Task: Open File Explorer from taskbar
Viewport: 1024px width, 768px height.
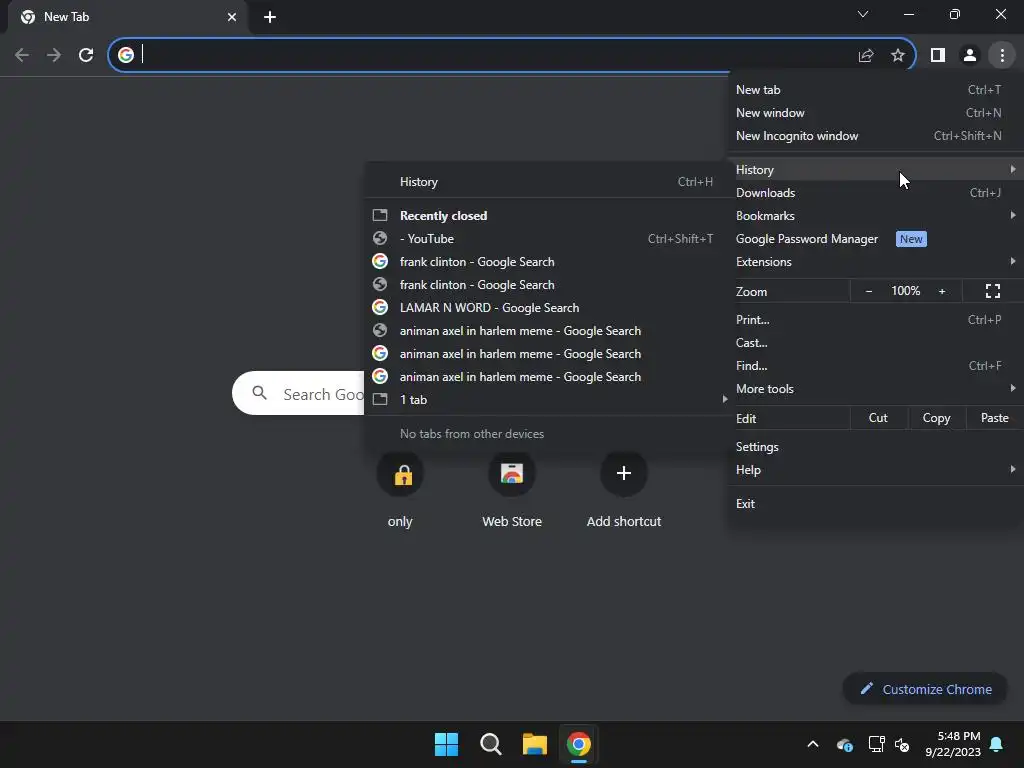Action: (535, 744)
